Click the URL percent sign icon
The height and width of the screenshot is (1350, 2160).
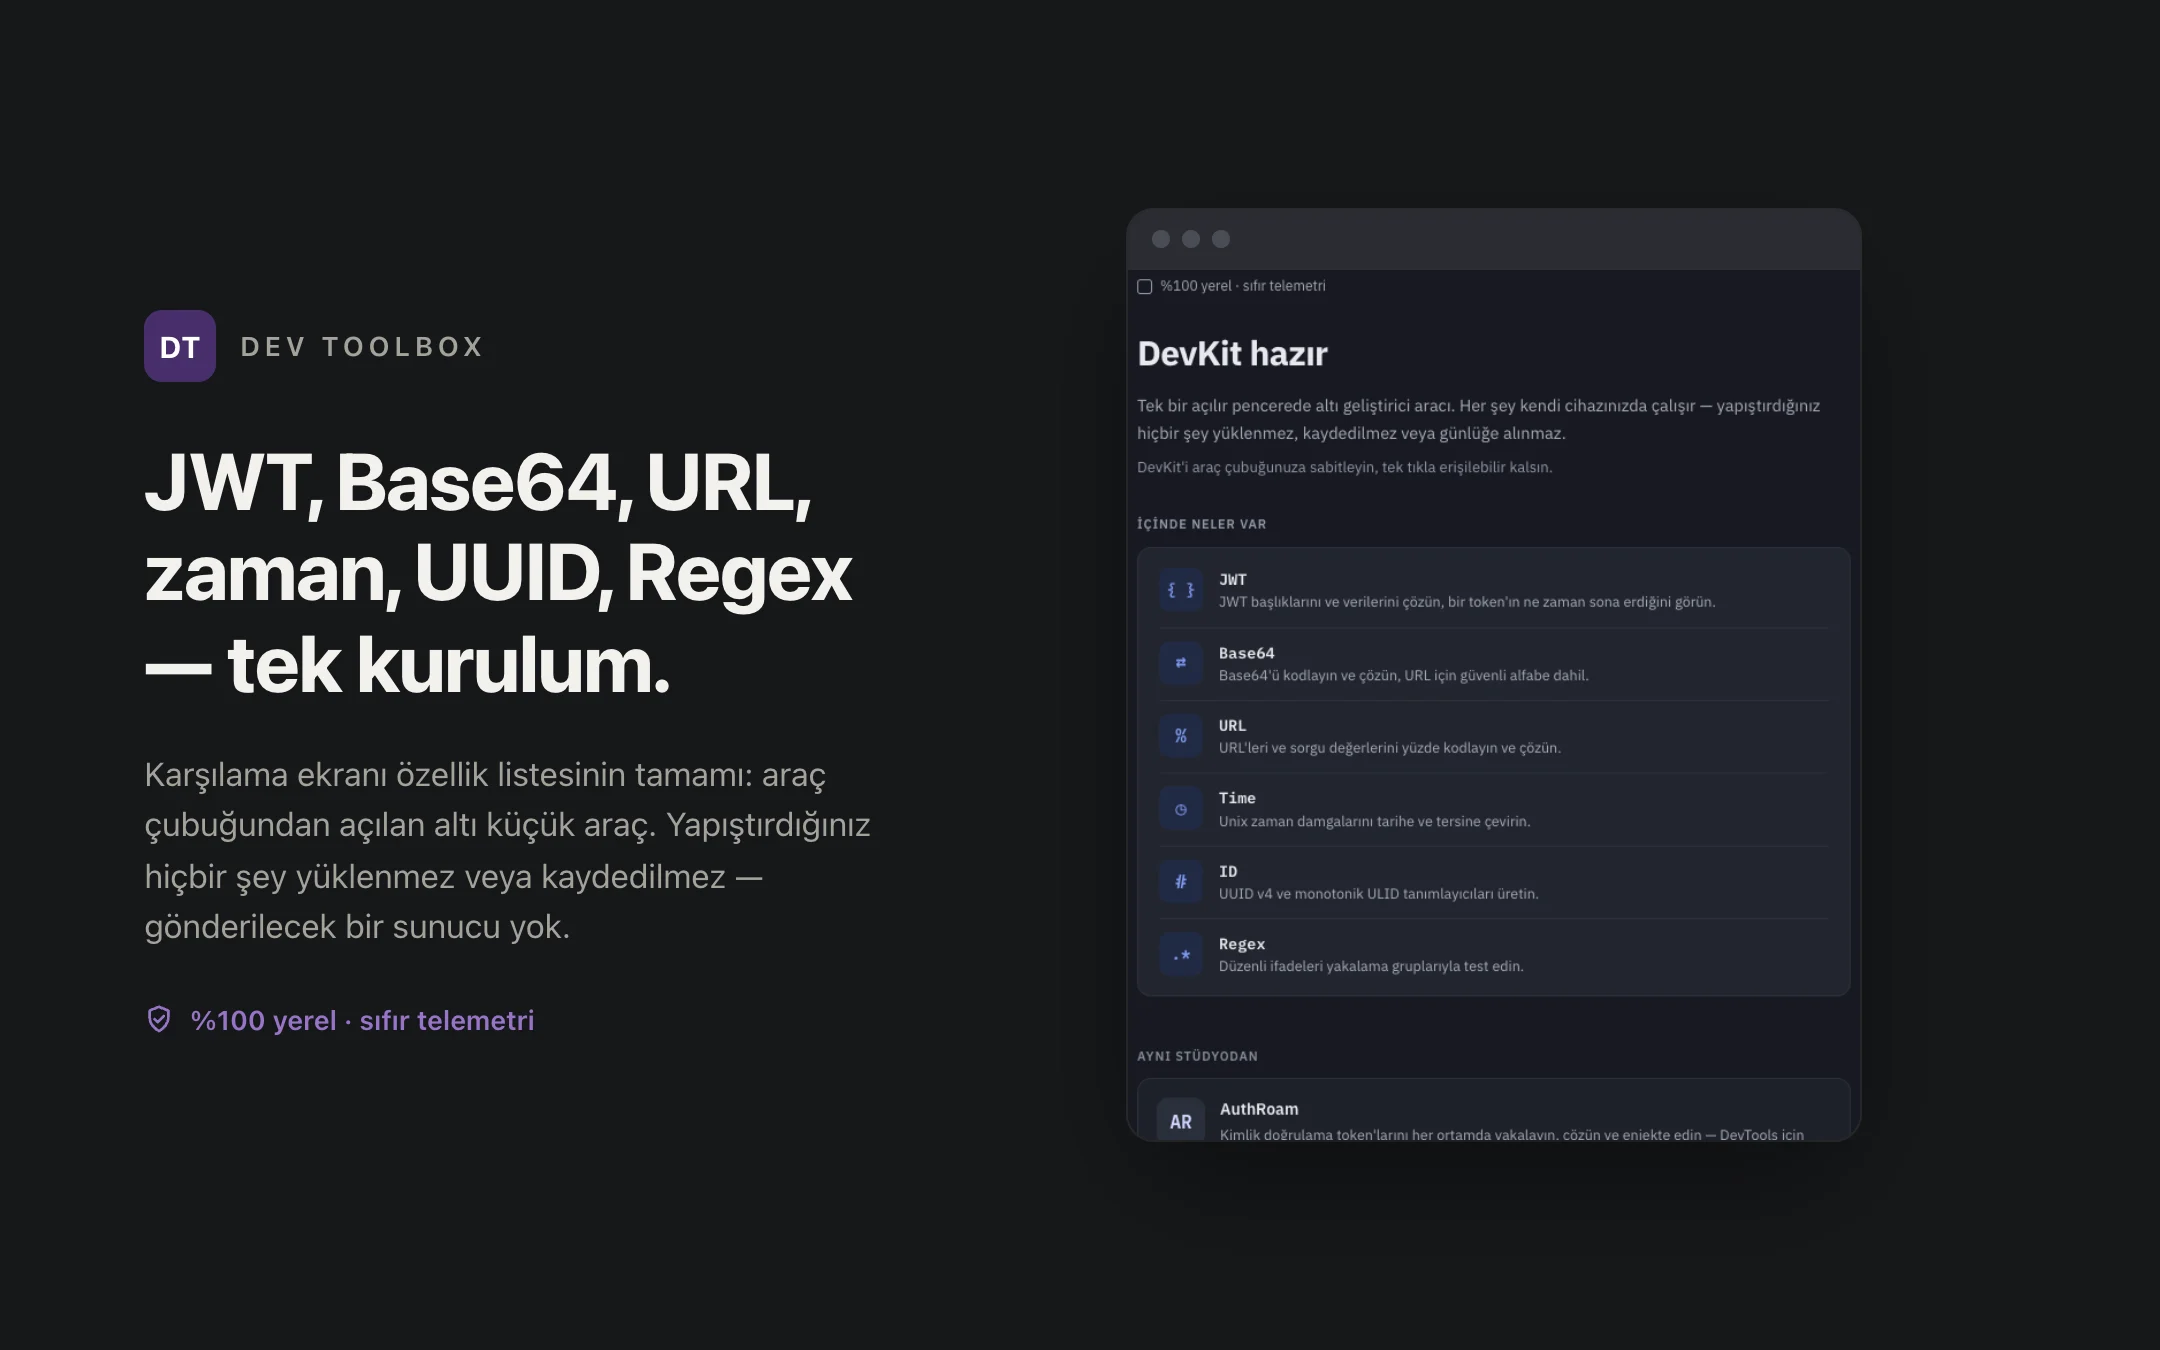(1181, 736)
